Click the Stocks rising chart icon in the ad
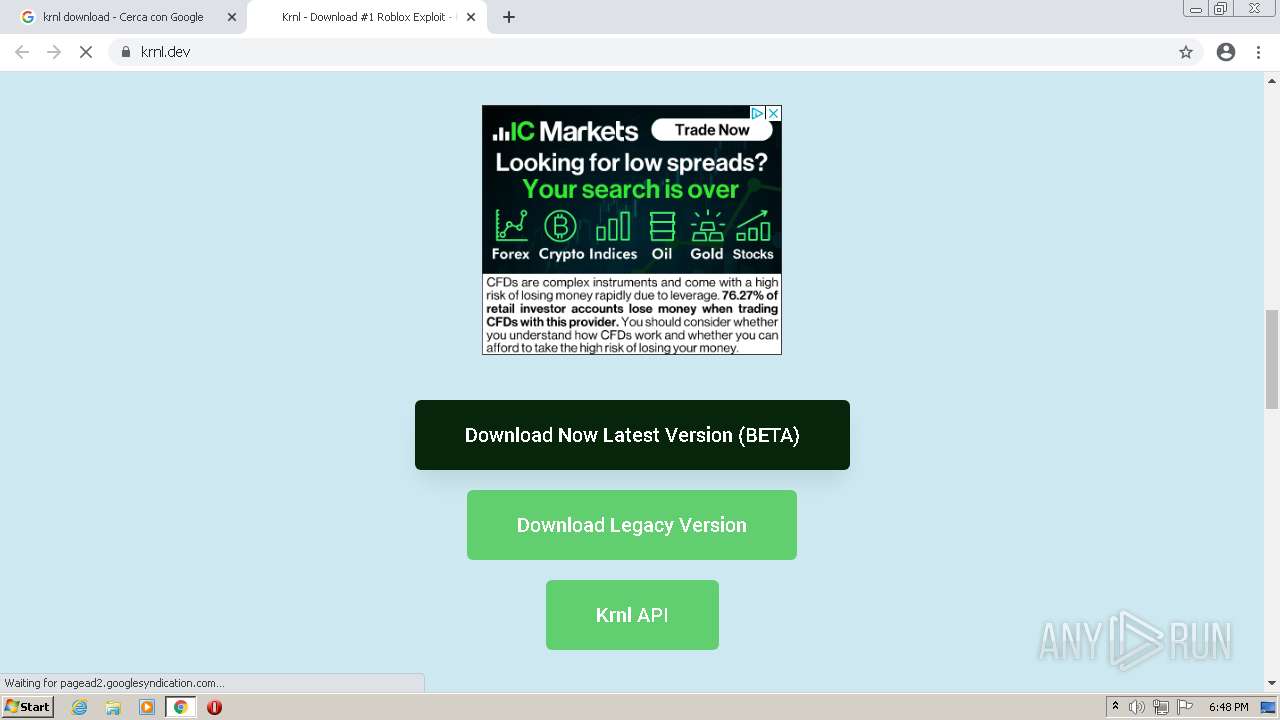The height and width of the screenshot is (720, 1280). pos(753,226)
